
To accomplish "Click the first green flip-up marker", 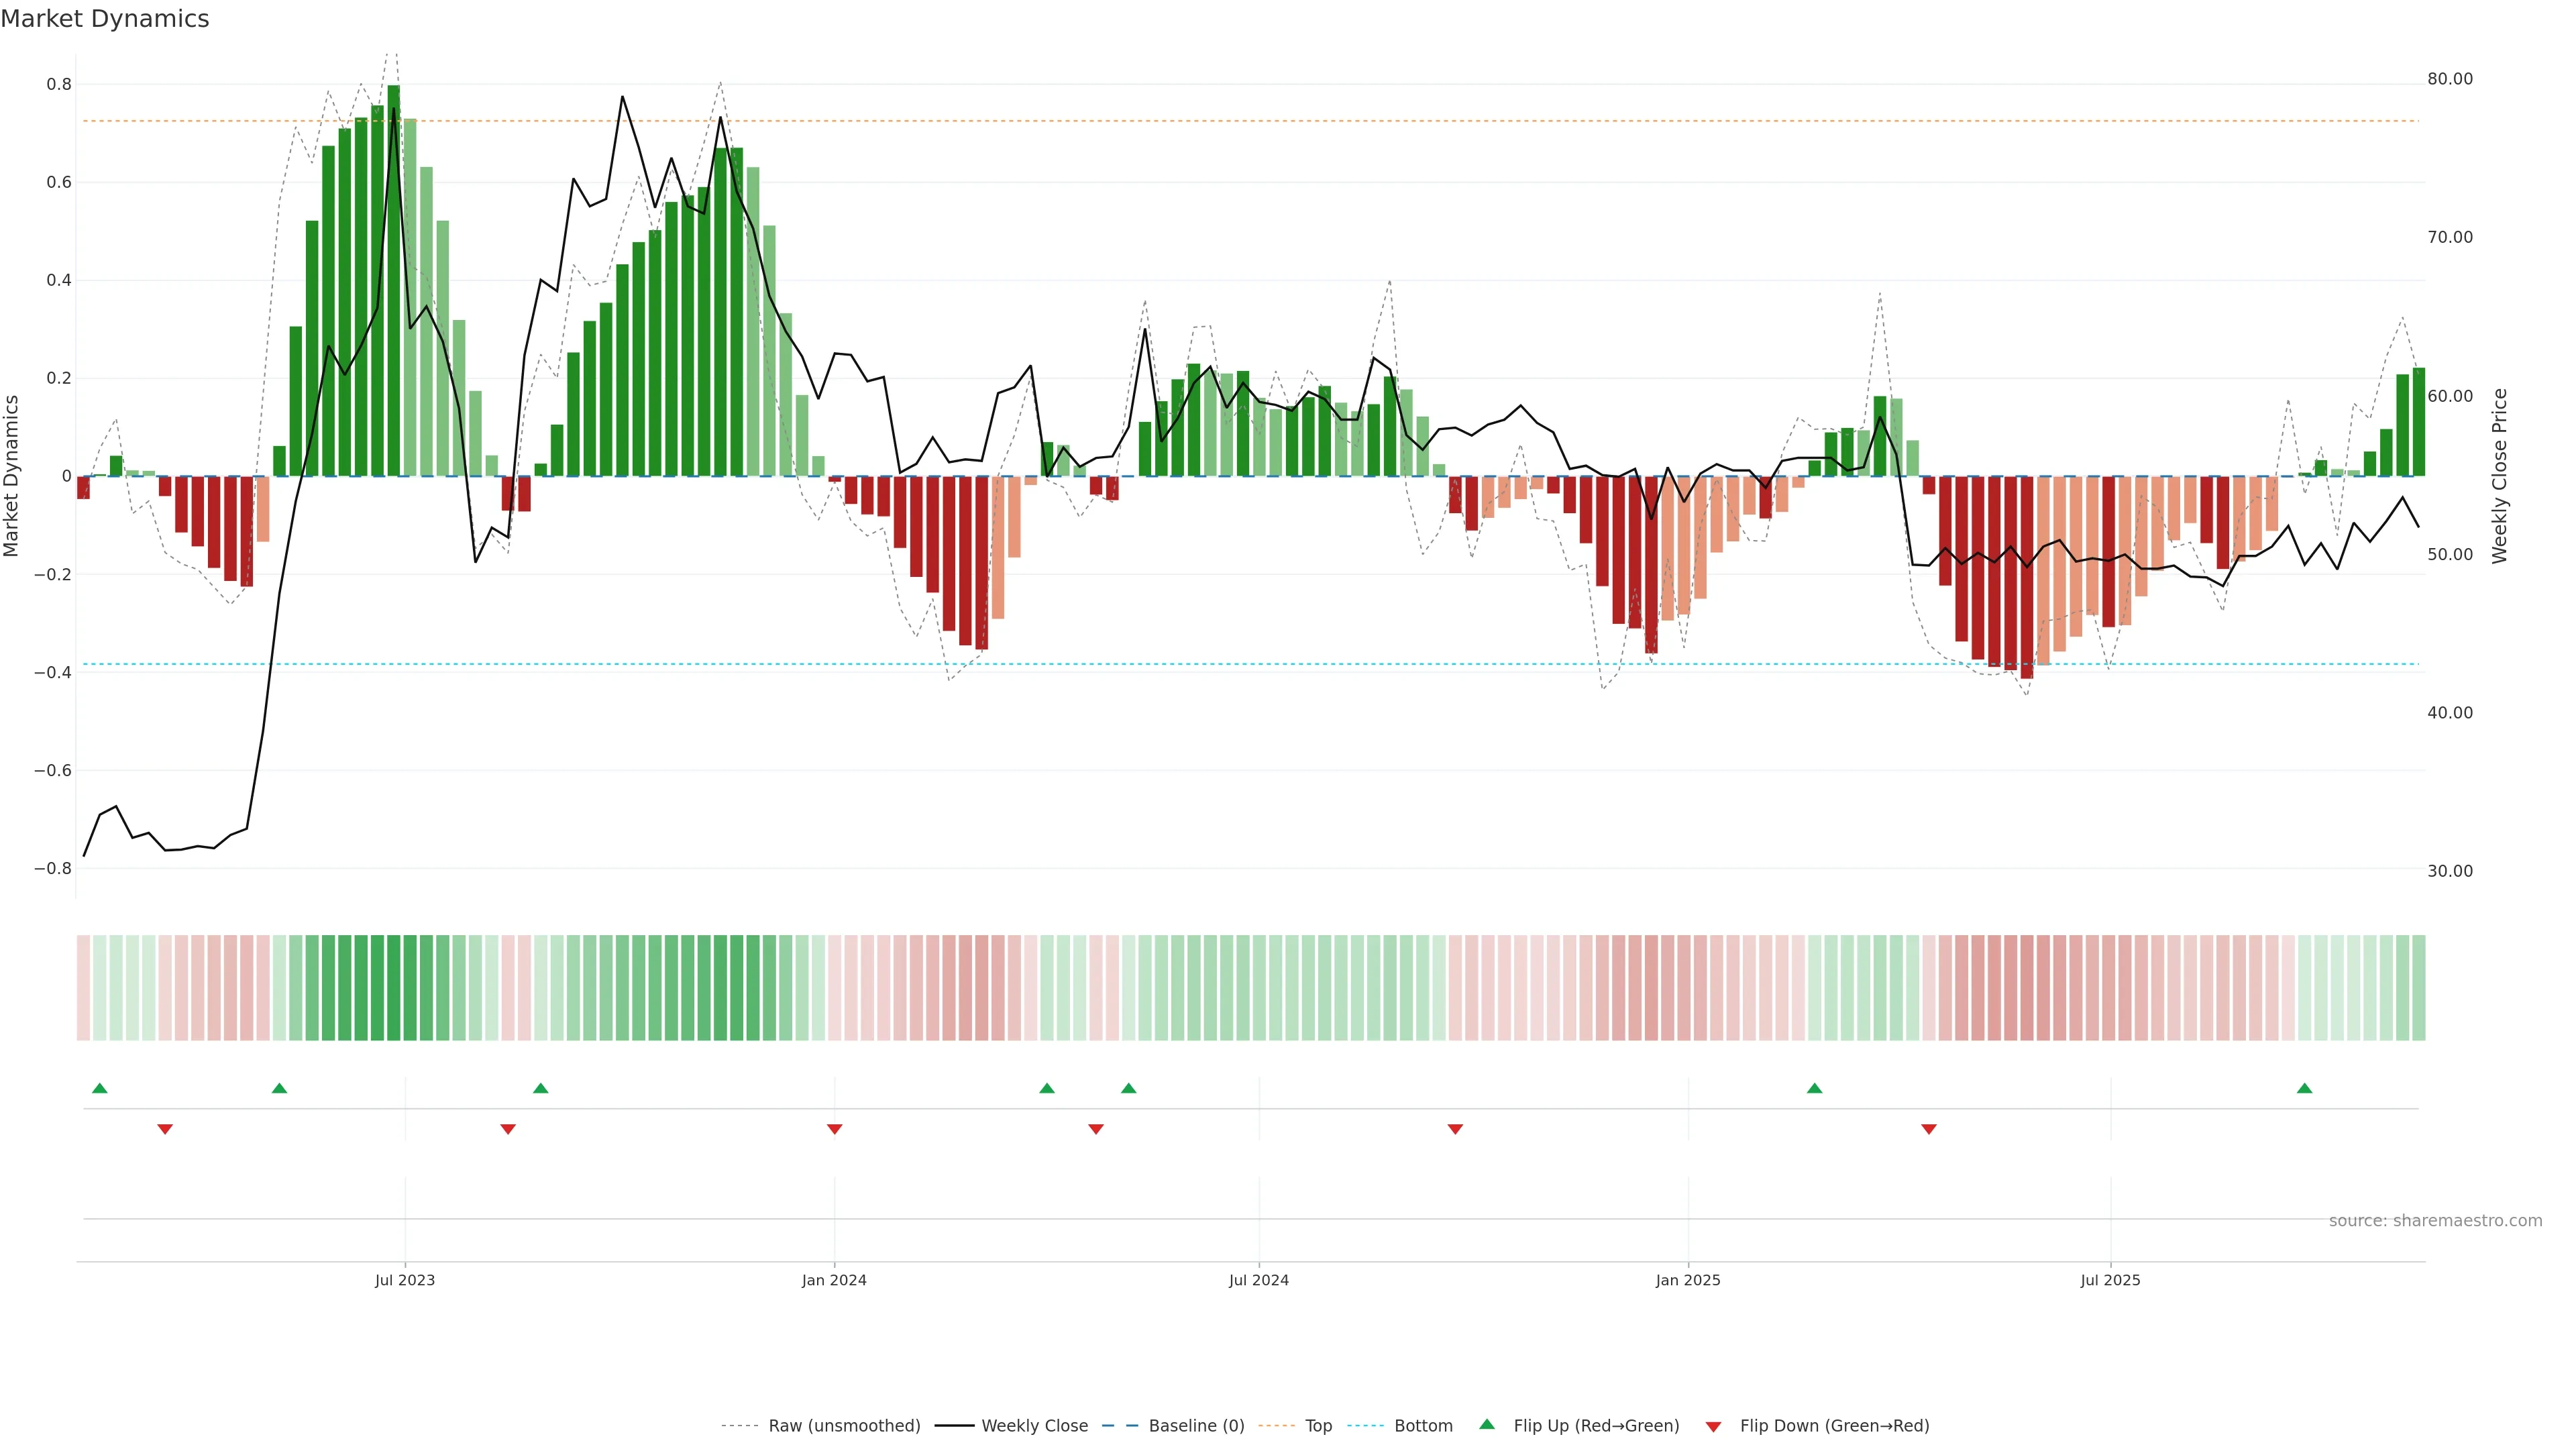I will pos(99,1088).
